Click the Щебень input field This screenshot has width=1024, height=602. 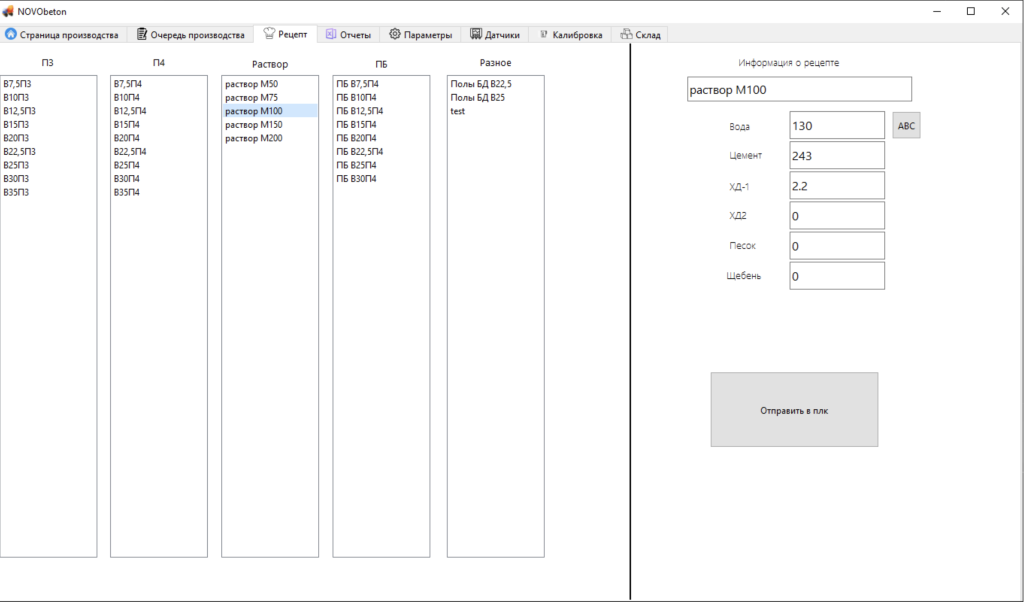click(836, 276)
